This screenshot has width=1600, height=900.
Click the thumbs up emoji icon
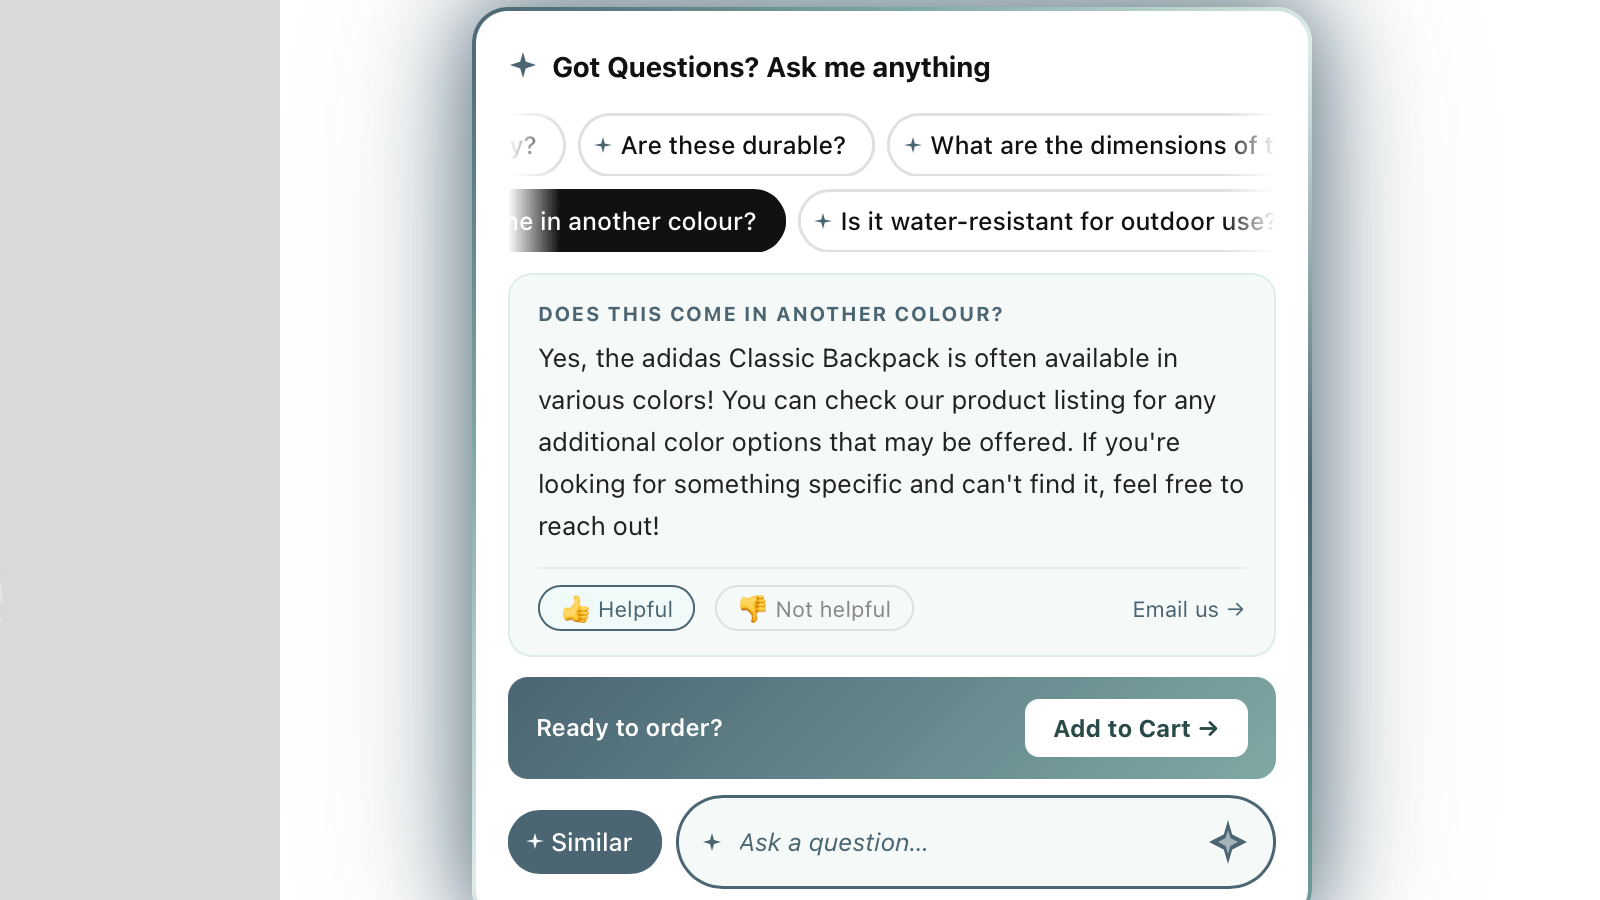tap(576, 609)
